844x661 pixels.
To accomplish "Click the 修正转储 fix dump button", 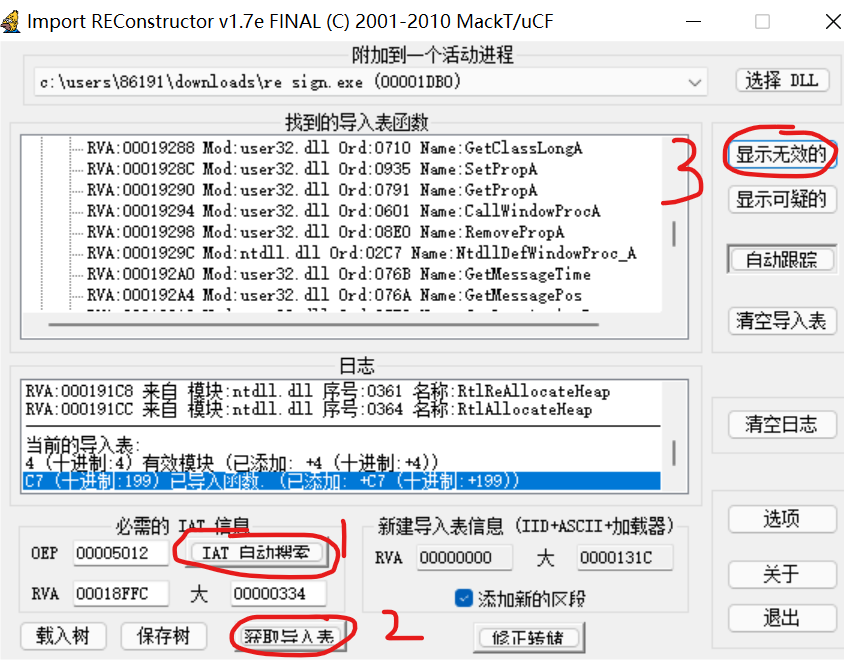I will (x=528, y=638).
